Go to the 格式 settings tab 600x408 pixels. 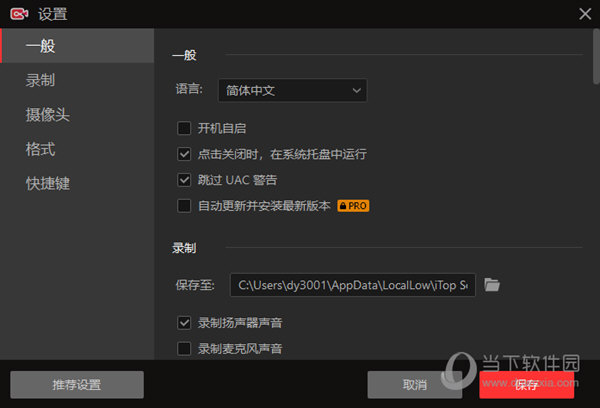click(77, 149)
